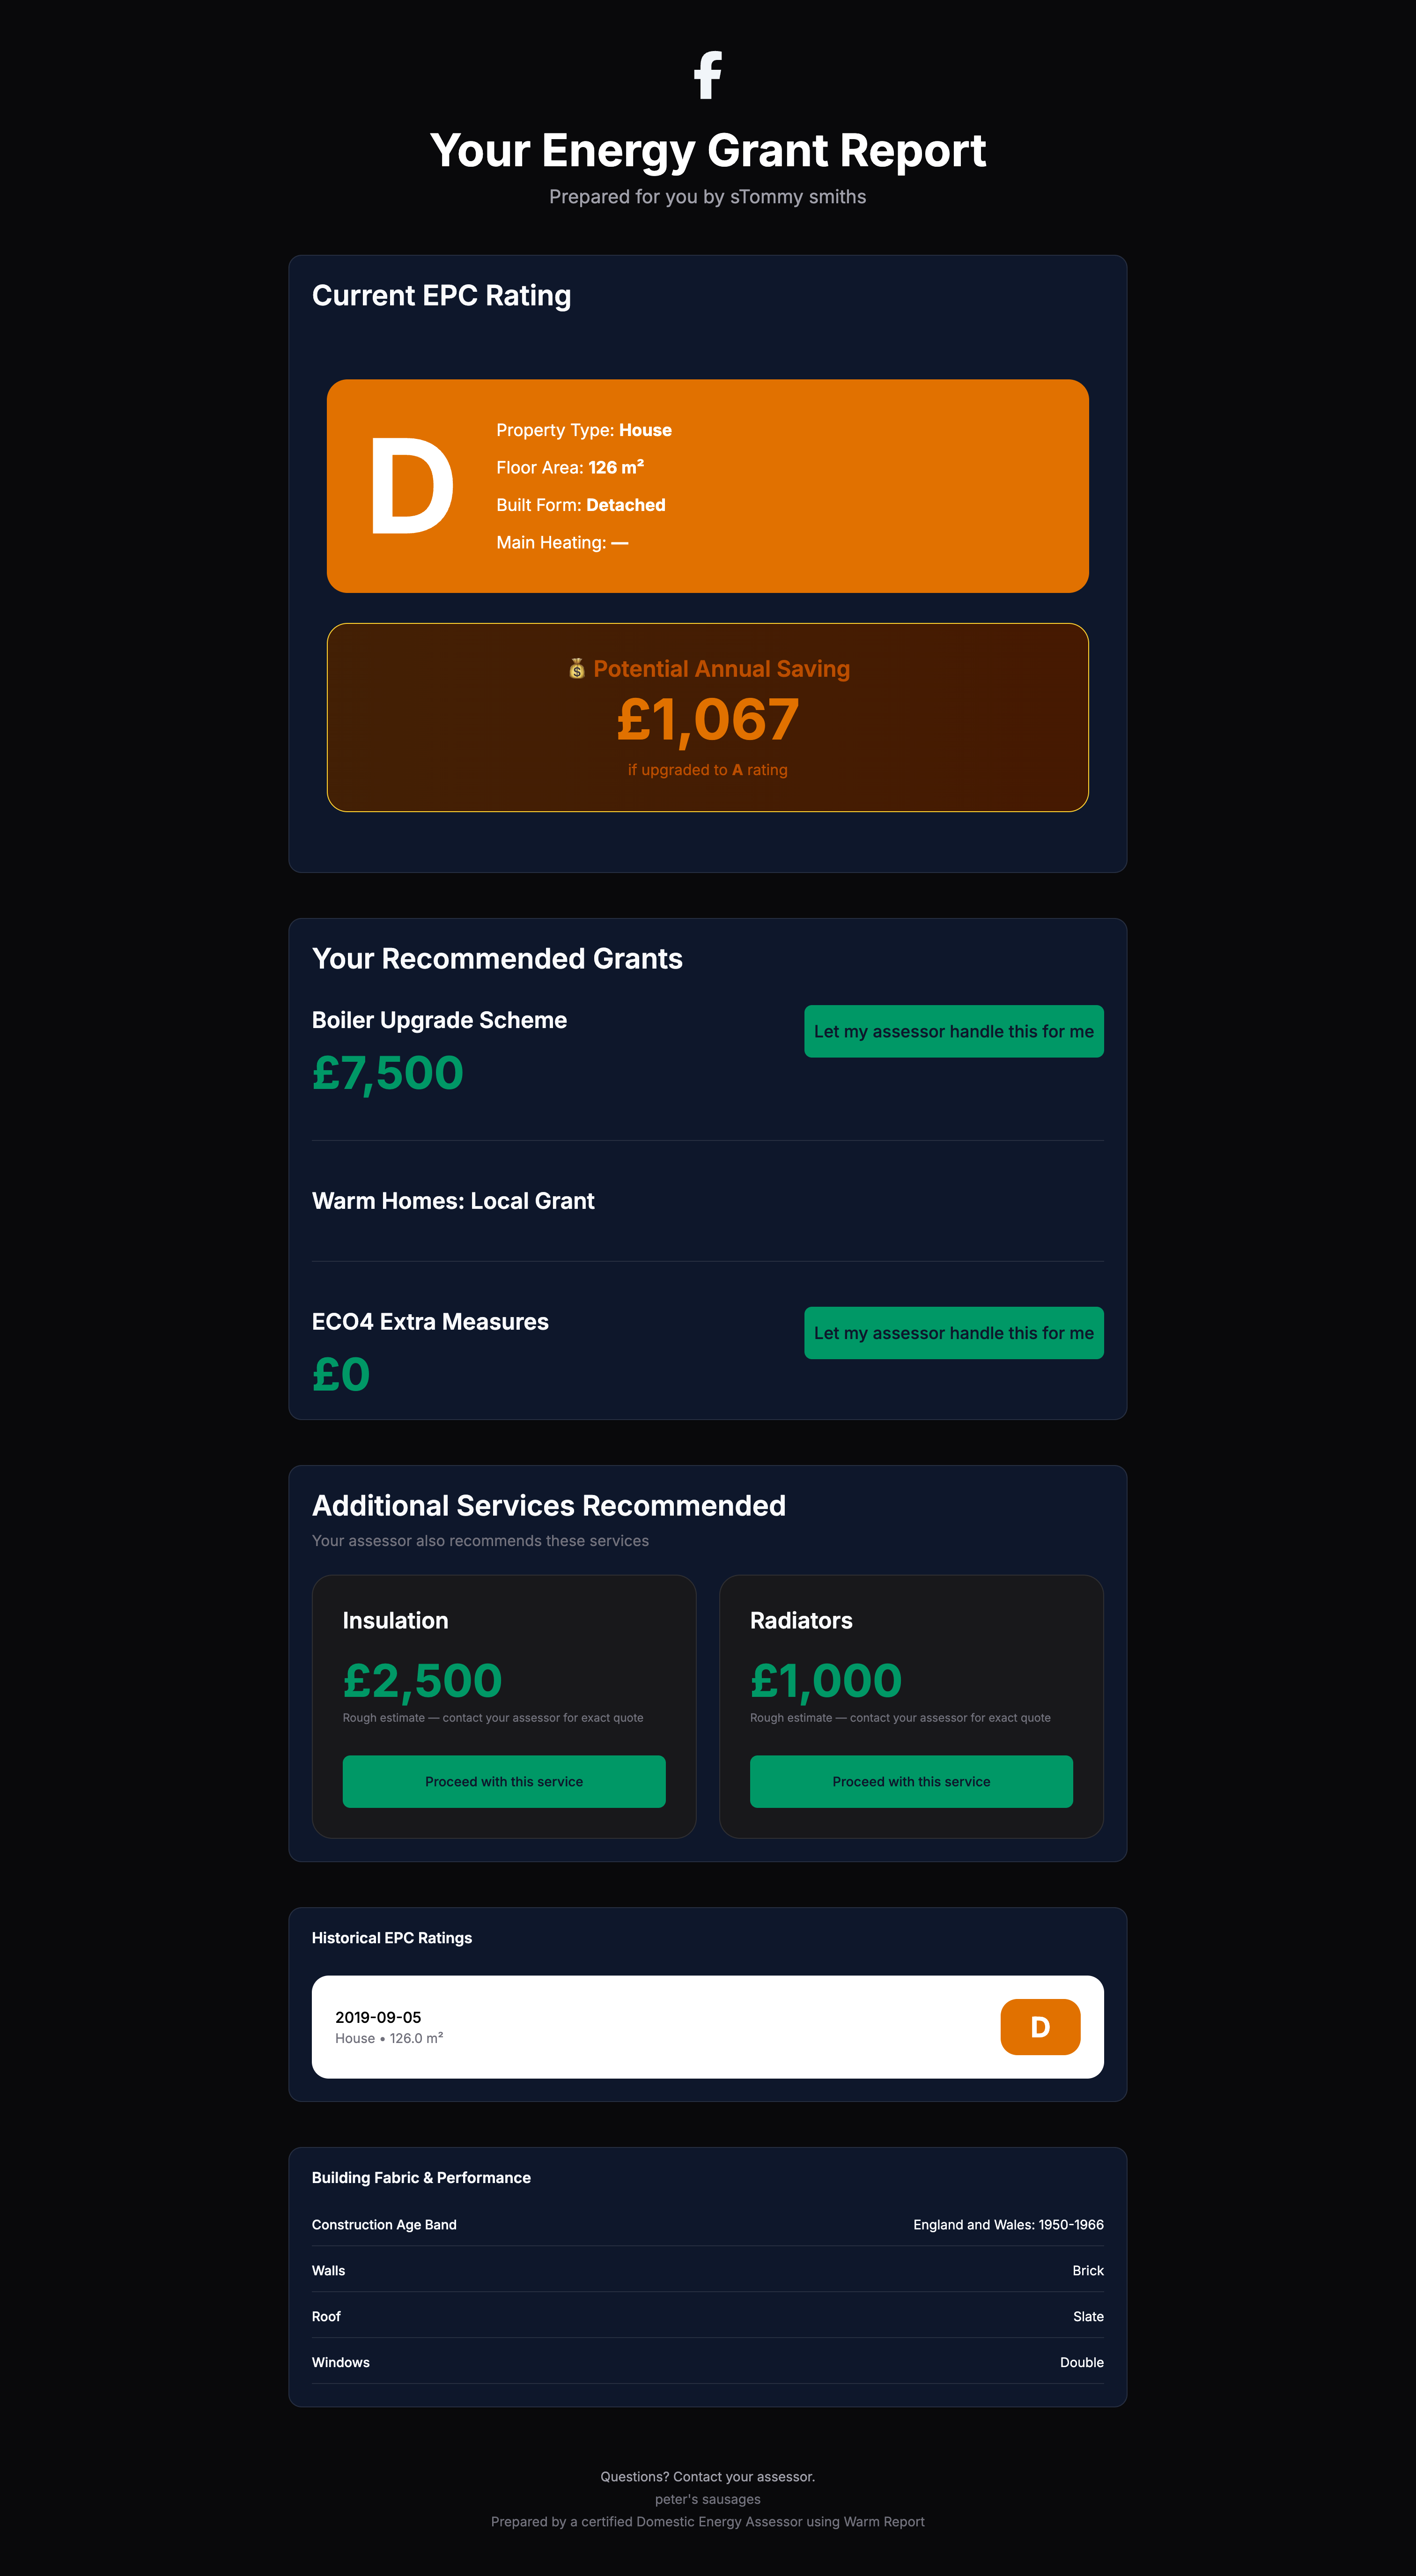Click the £1,000 Radiators estimate
The width and height of the screenshot is (1416, 2576).
tap(826, 1680)
